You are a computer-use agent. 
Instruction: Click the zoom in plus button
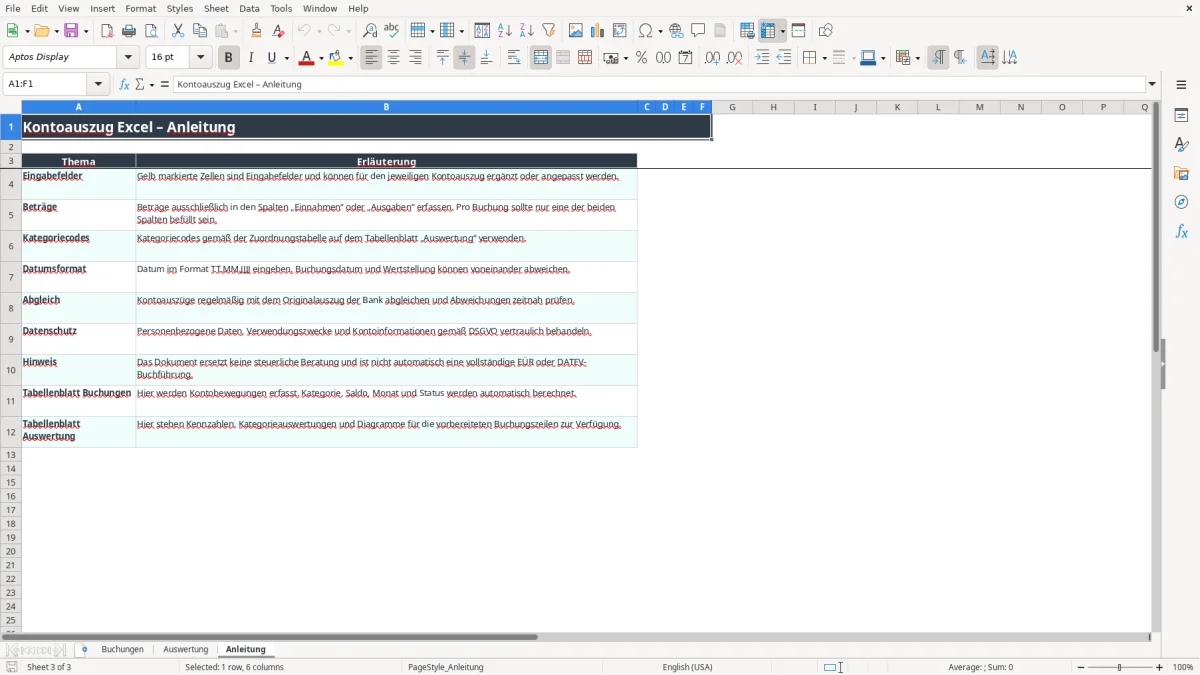pos(1160,667)
